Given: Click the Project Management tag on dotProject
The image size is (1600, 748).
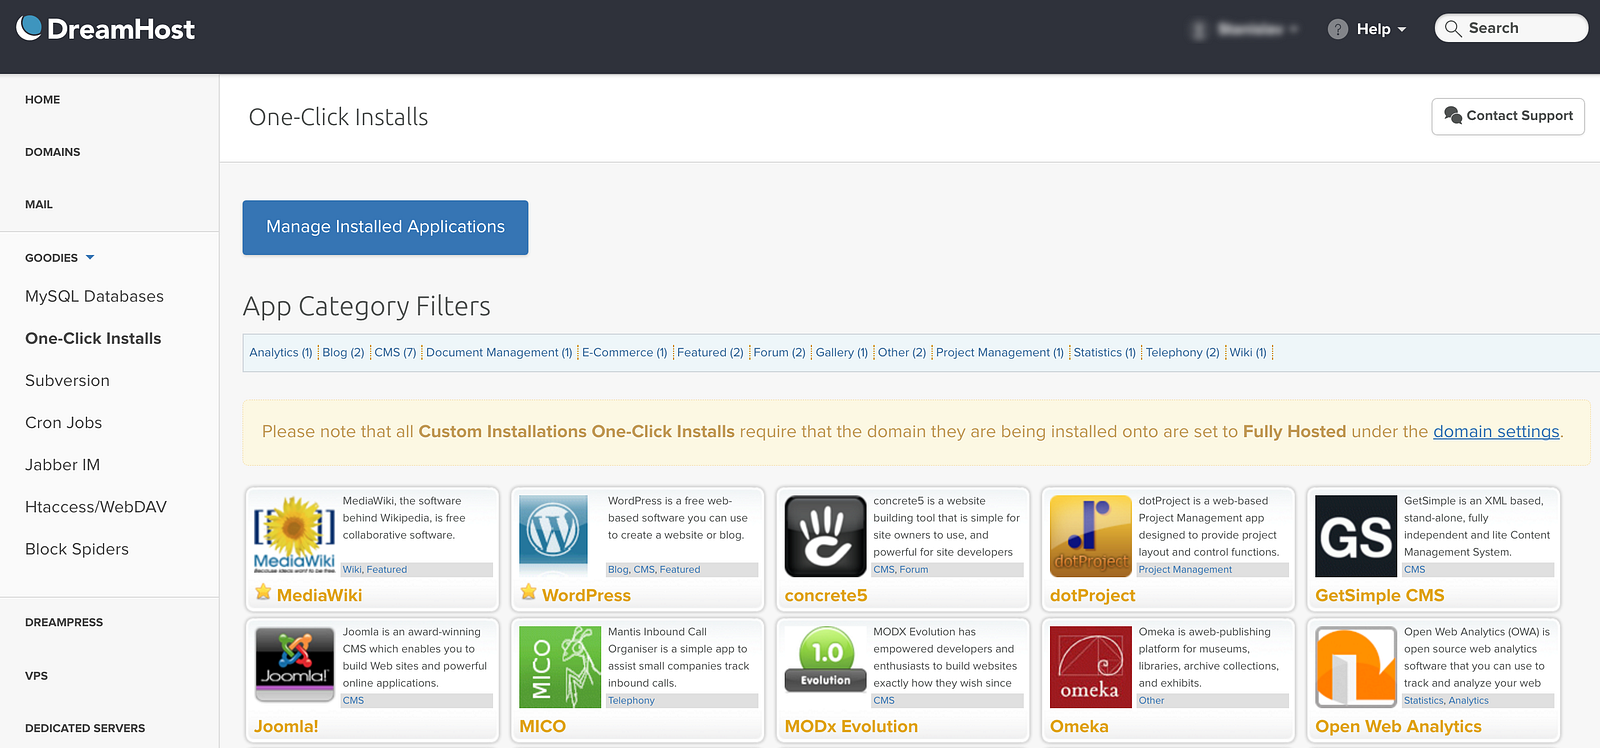Looking at the screenshot, I should click(1185, 570).
